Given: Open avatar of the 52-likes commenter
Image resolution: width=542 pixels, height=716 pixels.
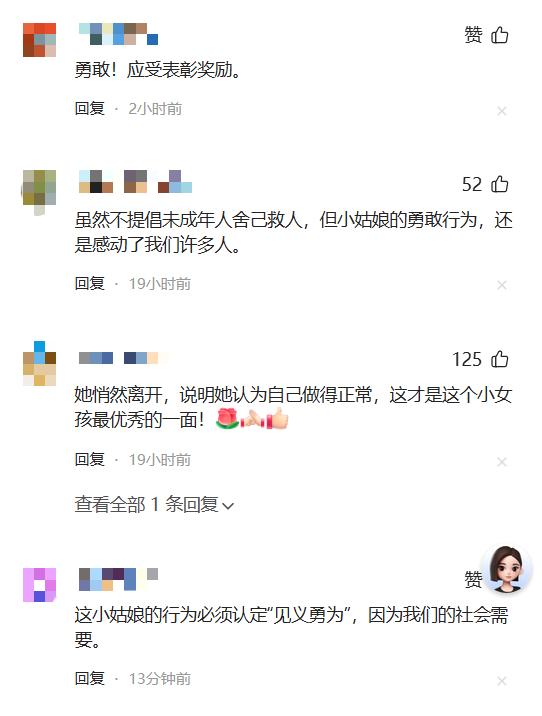Looking at the screenshot, I should pos(39,190).
